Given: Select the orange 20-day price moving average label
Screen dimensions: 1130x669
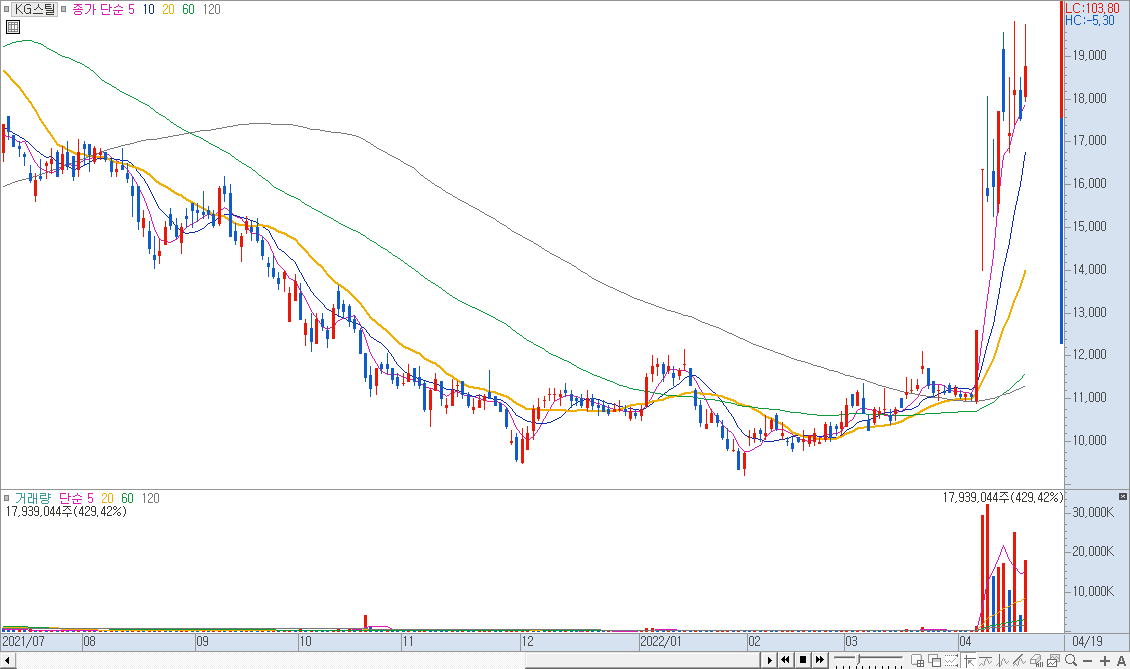Looking at the screenshot, I should (x=168, y=9).
